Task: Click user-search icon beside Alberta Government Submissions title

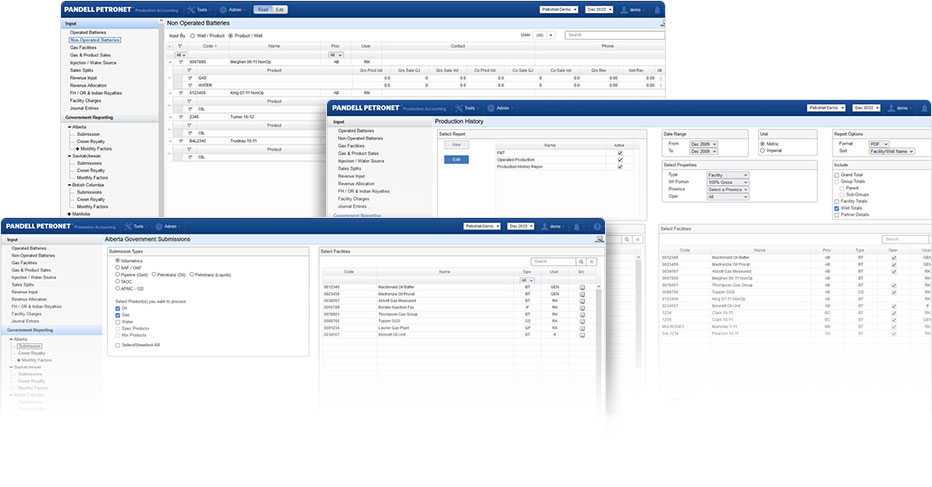Action: coord(599,239)
